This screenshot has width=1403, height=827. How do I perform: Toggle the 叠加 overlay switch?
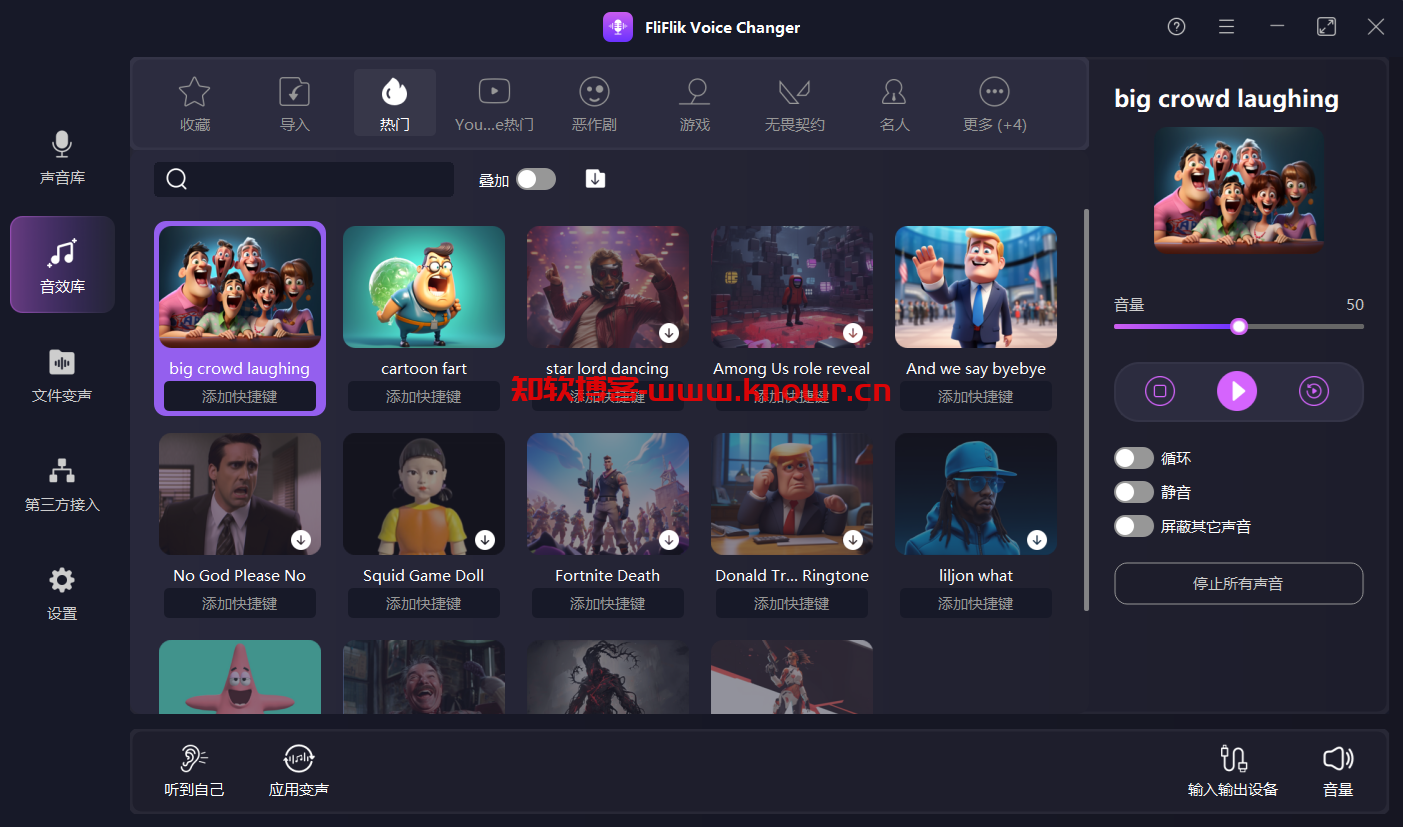[536, 179]
